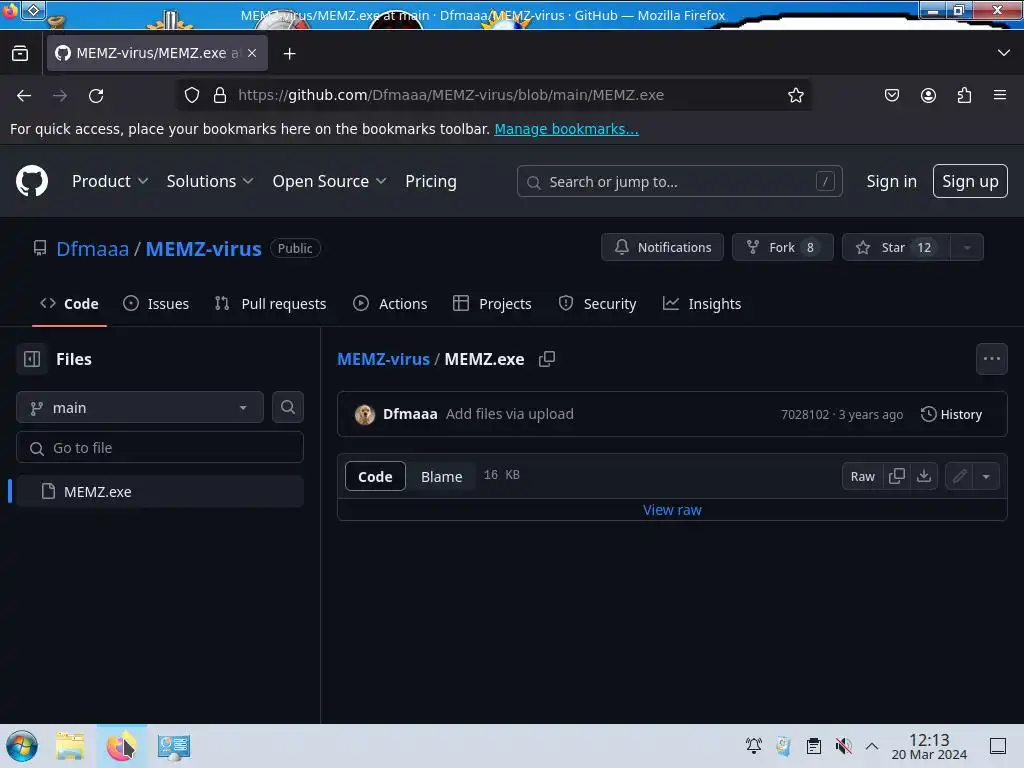
Task: Open the Manage bookmarks link
Action: (x=566, y=129)
